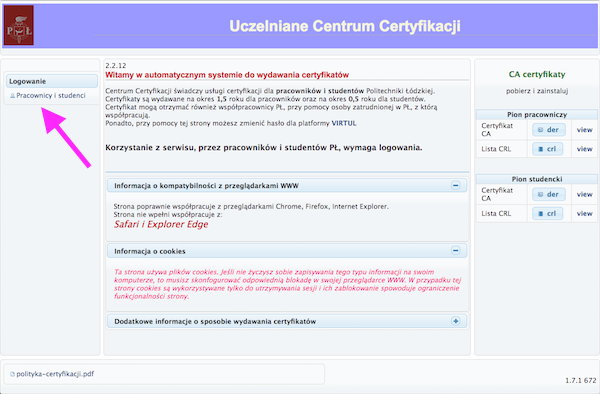View Pion pracowniczy Certyfikat CA
Viewport: 600px width, 394px height.
click(x=584, y=130)
